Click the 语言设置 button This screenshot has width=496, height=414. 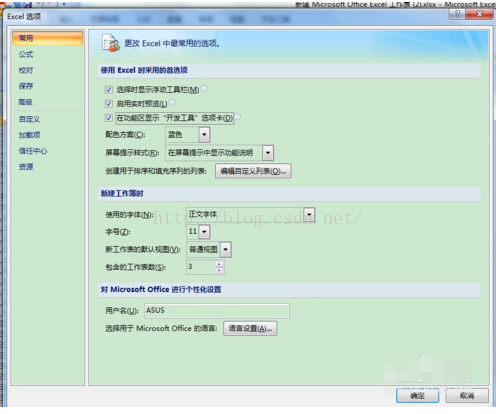click(250, 329)
